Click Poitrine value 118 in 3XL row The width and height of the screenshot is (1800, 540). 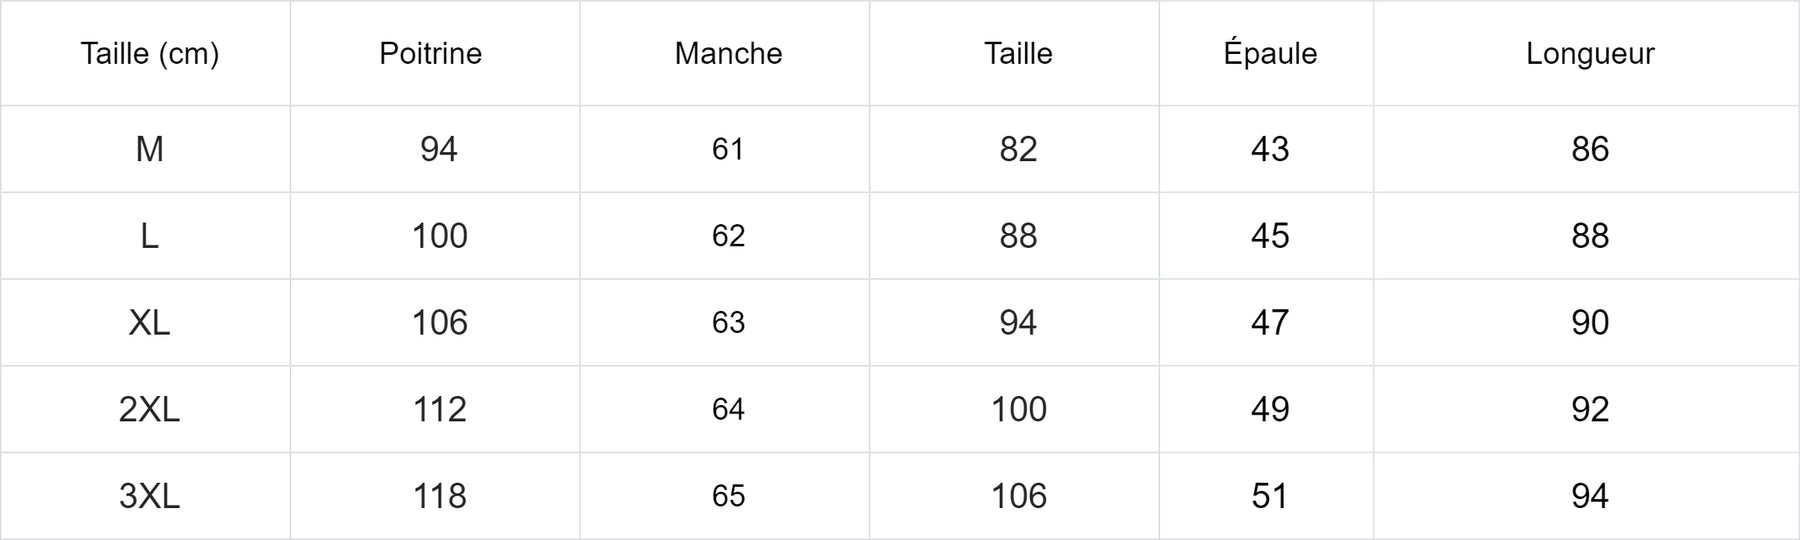coord(439,496)
